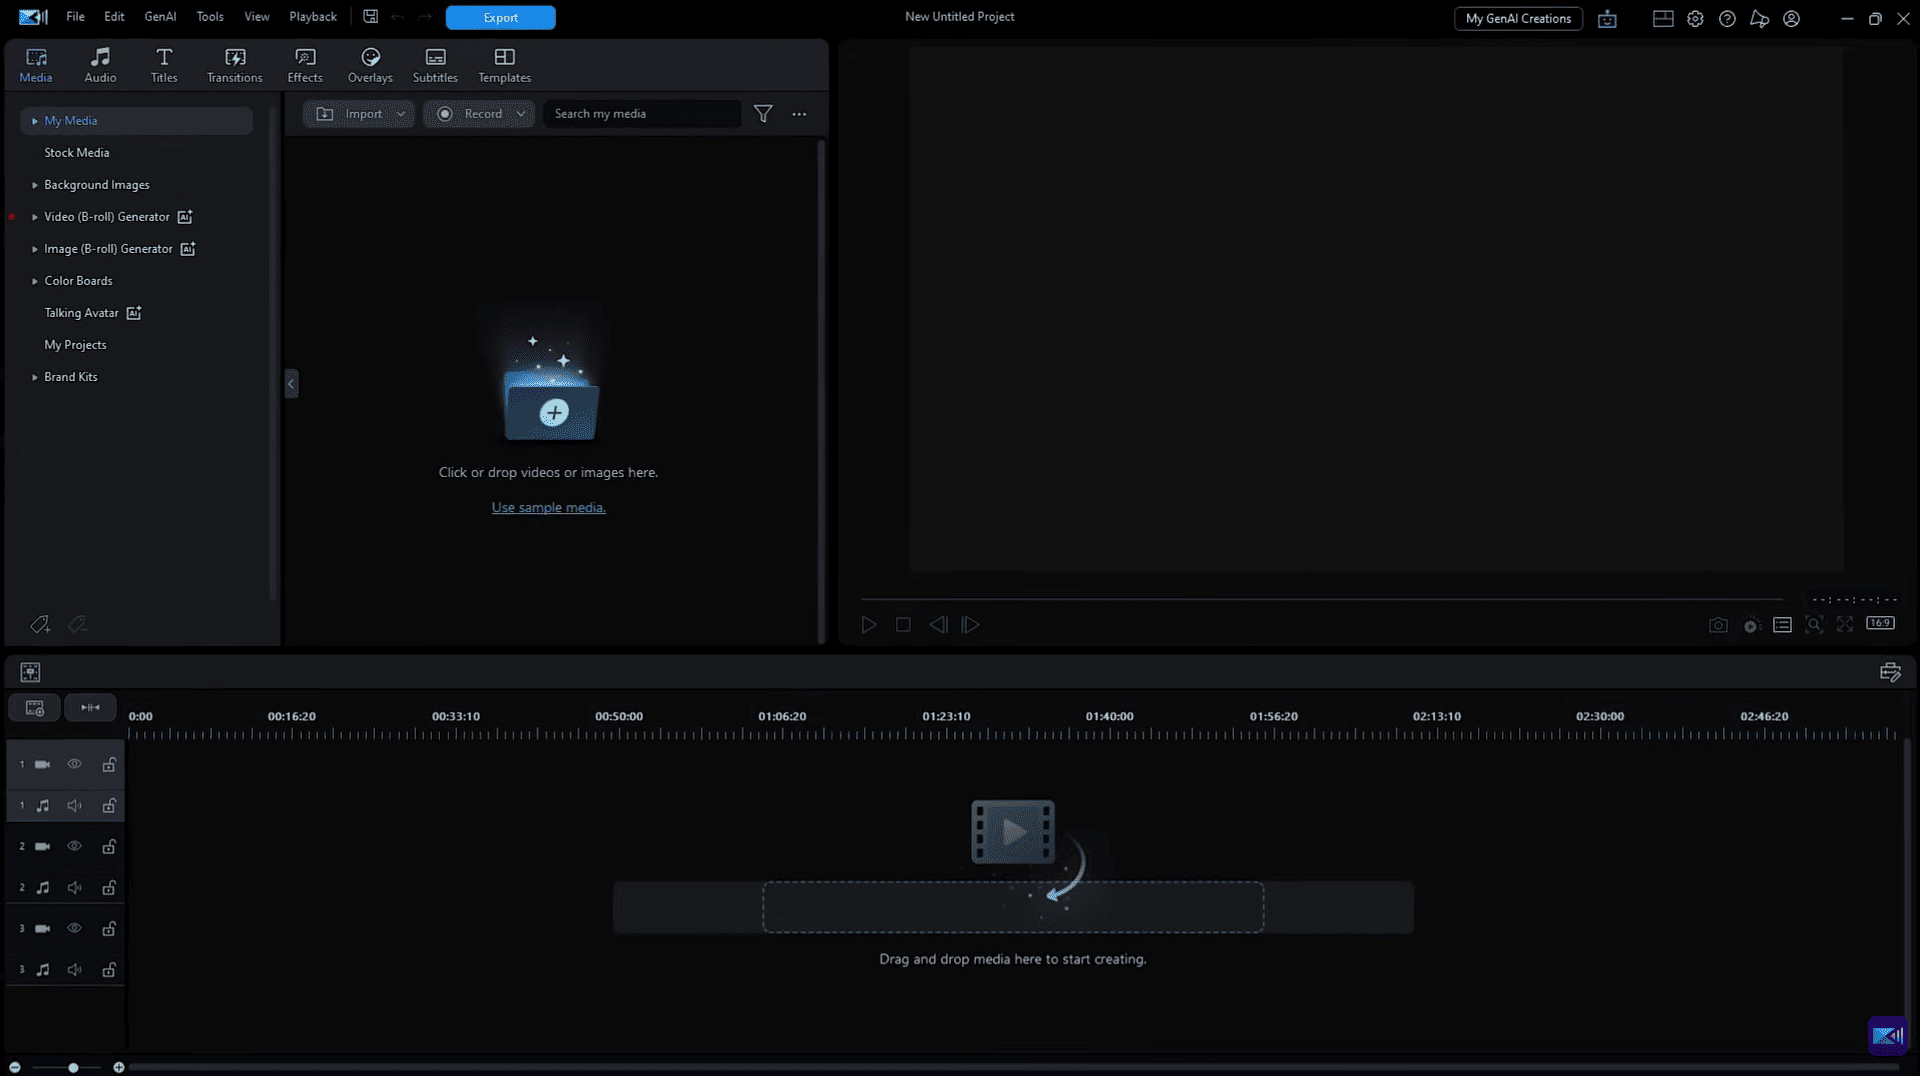1920x1076 pixels.
Task: Open the Import dropdown arrow
Action: pyautogui.click(x=401, y=114)
